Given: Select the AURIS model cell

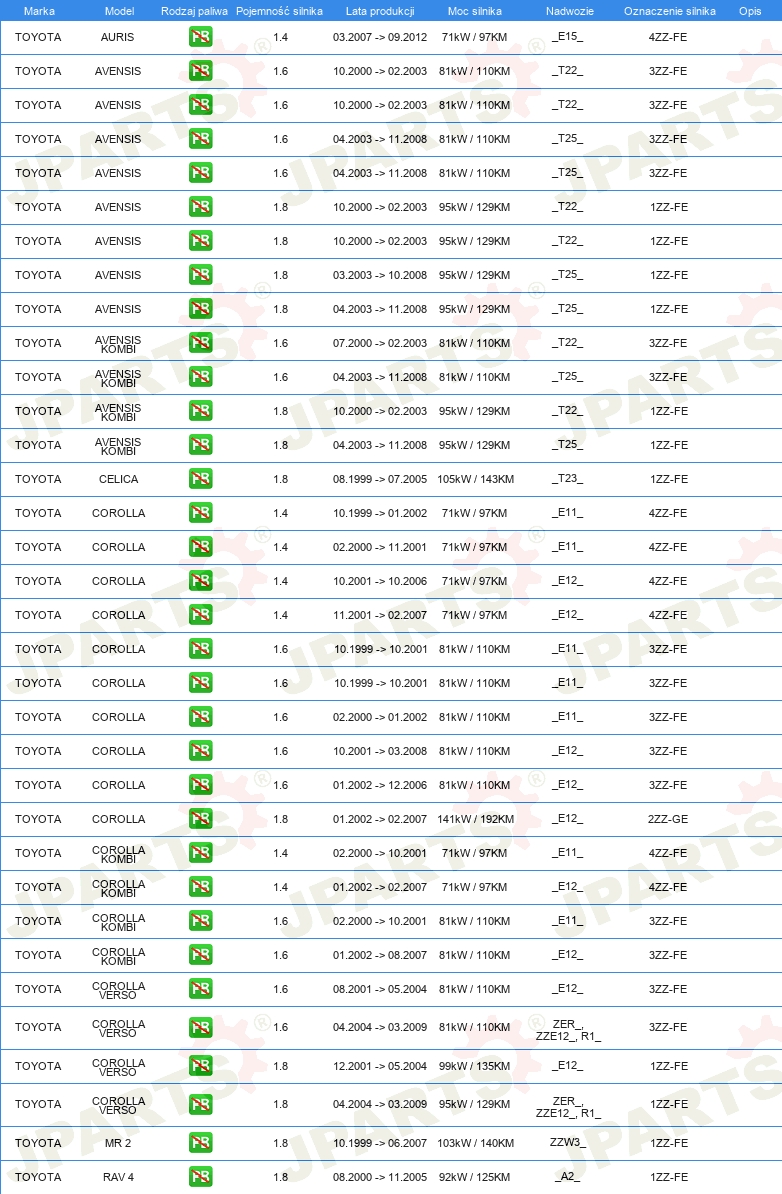Looking at the screenshot, I should click(x=117, y=37).
